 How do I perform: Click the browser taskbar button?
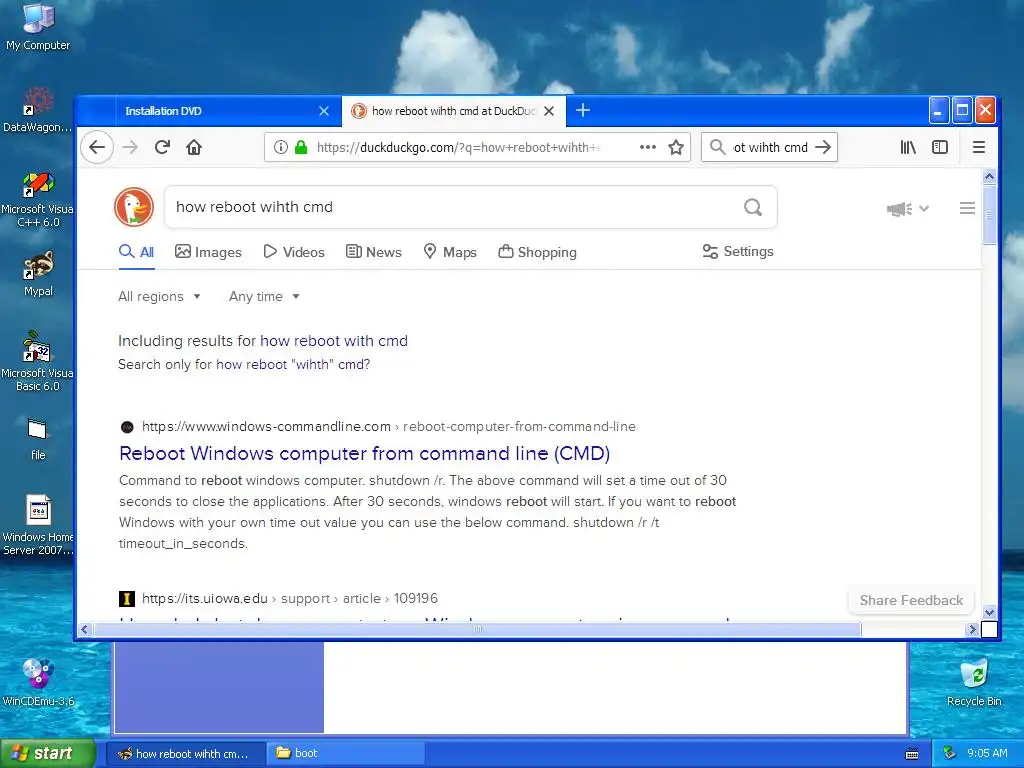[185, 753]
